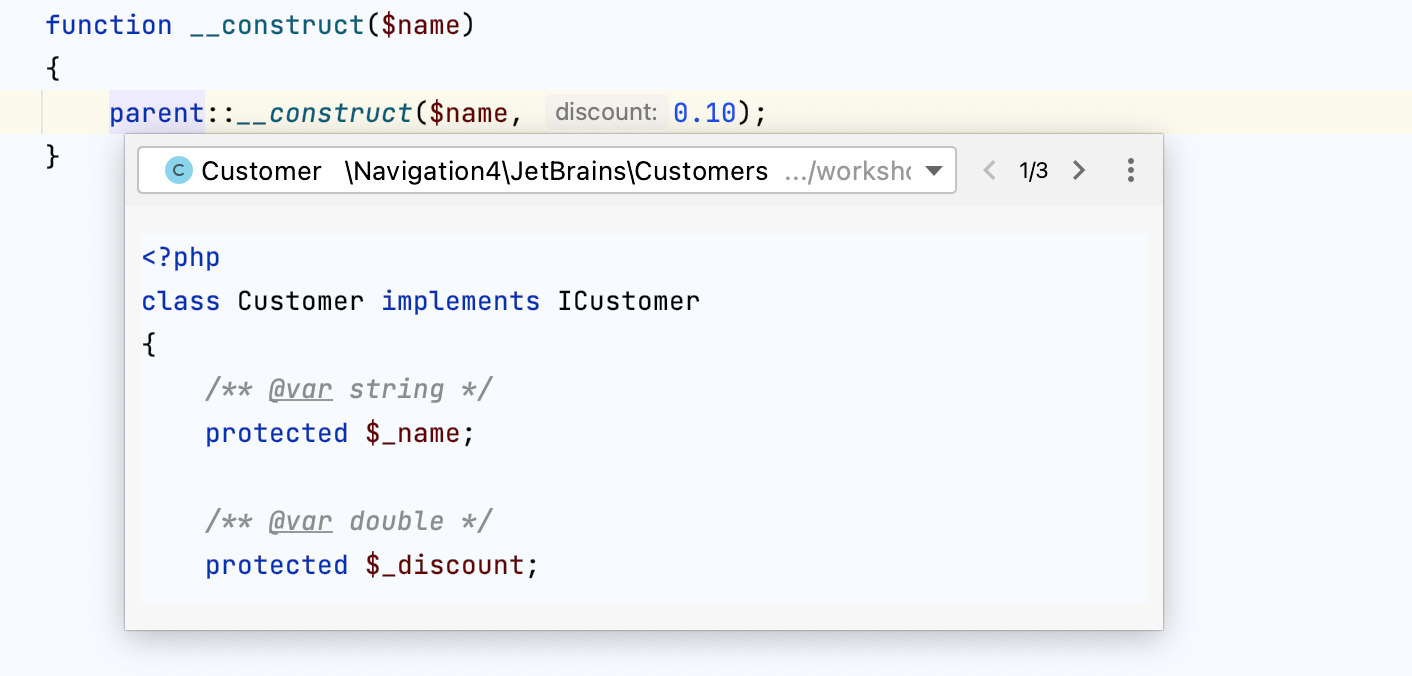Viewport: 1412px width, 676px height.
Task: Click the 'implements' keyword in popup
Action: click(461, 301)
